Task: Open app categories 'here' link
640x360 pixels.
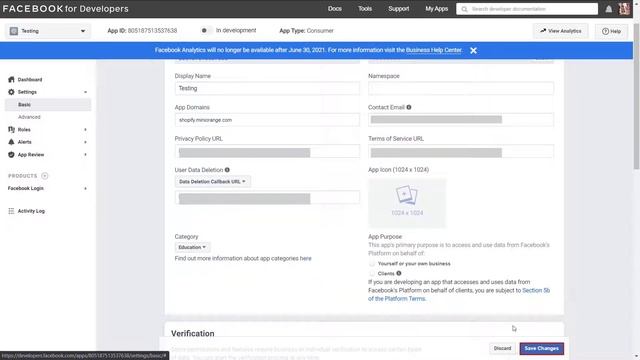Action: click(x=305, y=258)
